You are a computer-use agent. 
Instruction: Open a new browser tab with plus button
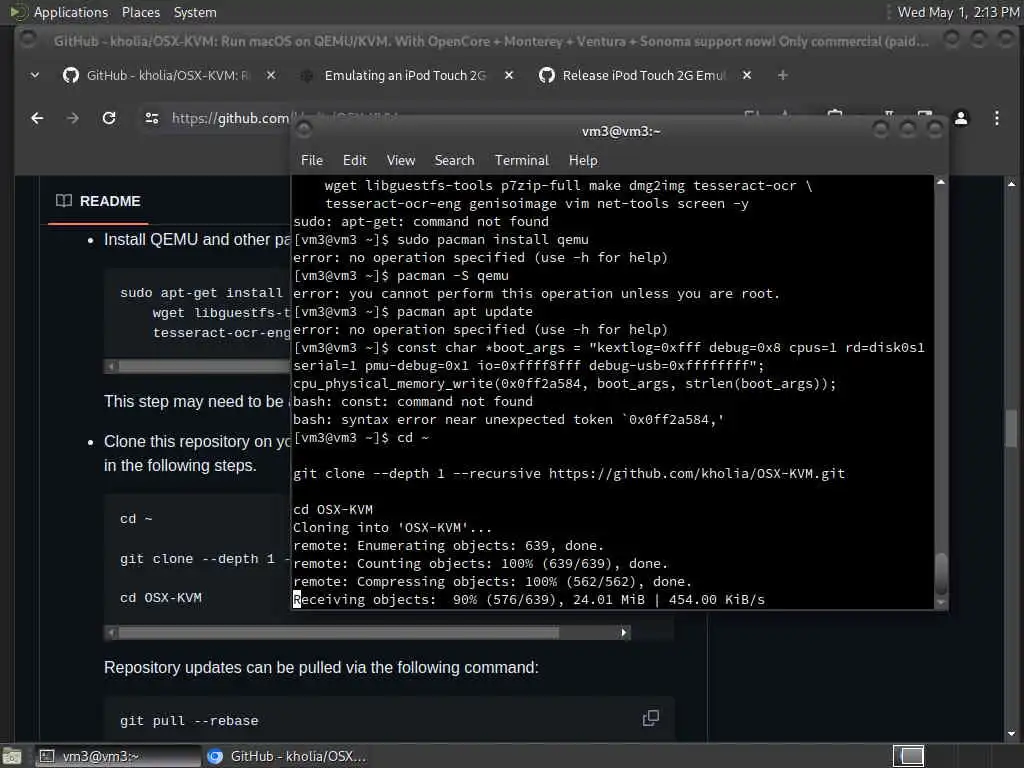coord(782,76)
